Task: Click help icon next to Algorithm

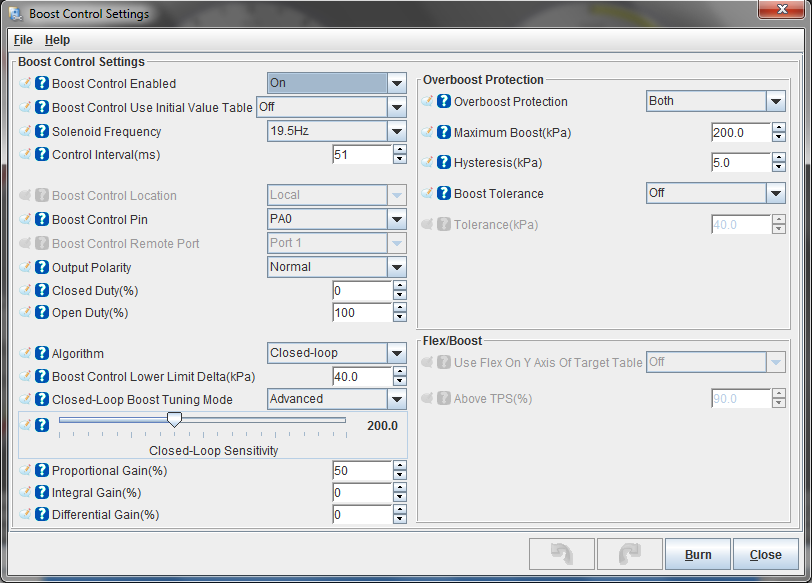Action: click(42, 353)
